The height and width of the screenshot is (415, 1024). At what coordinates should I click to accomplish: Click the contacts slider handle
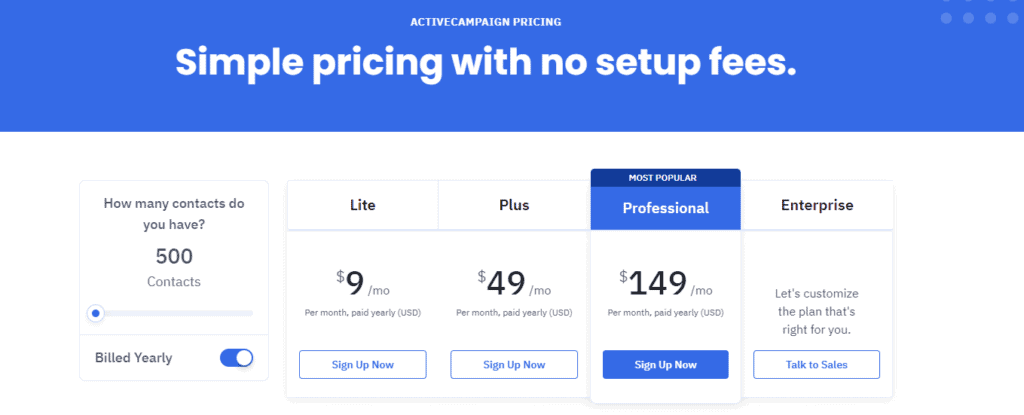96,313
